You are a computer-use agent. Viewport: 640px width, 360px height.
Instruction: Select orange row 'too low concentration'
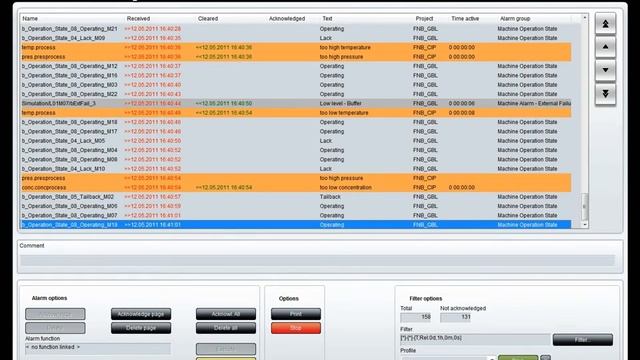point(296,188)
